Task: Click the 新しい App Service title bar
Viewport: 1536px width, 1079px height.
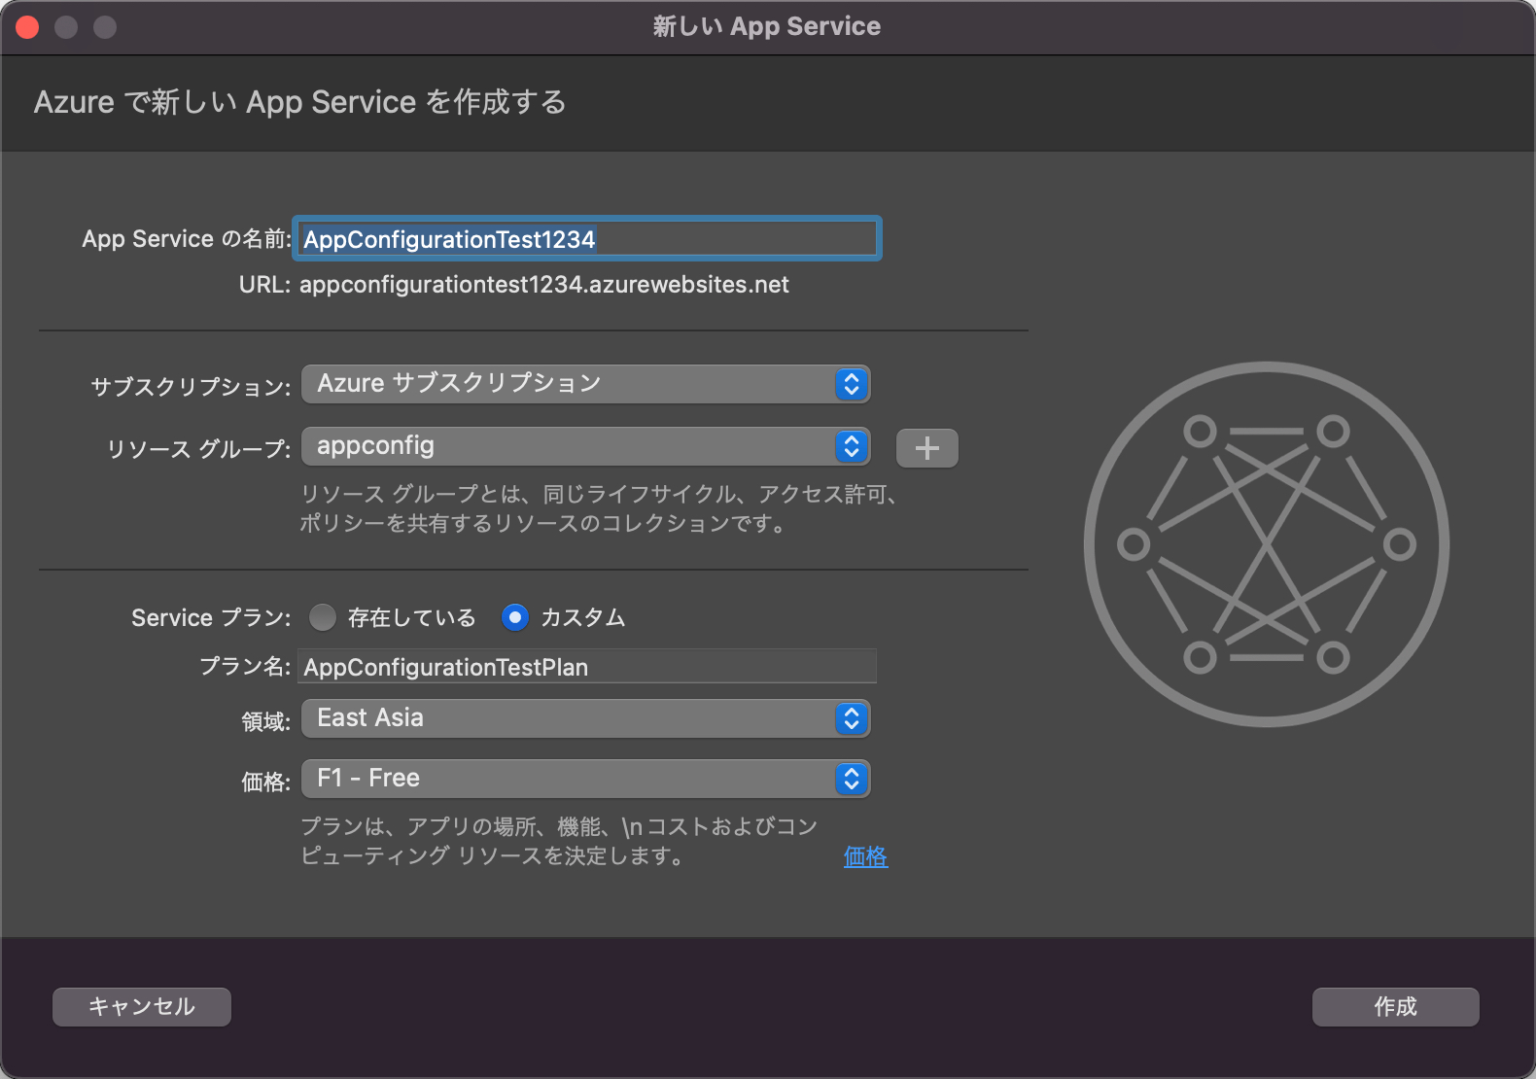Action: [768, 26]
